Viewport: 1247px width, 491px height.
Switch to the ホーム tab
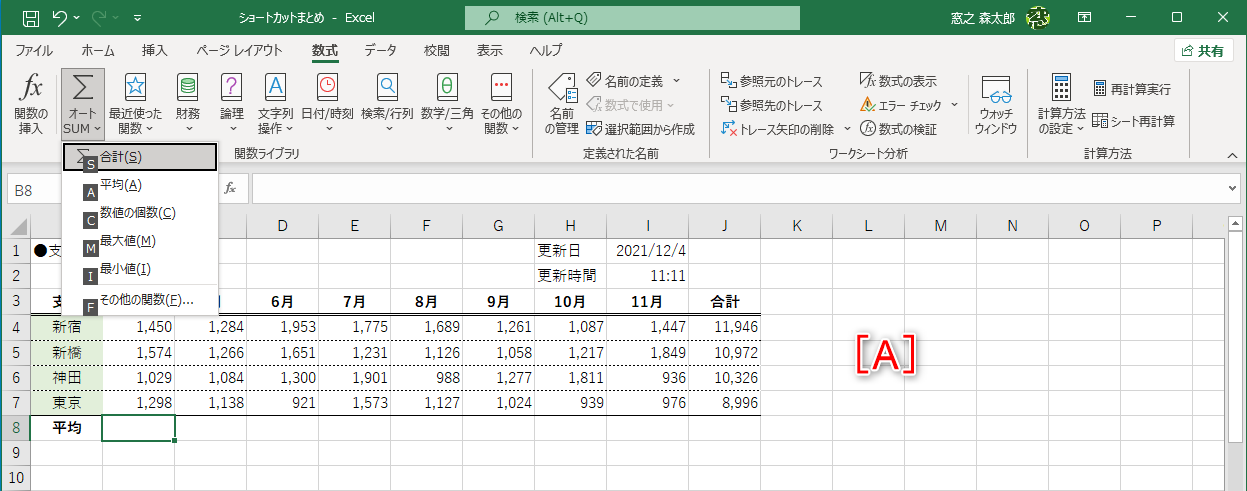click(98, 50)
